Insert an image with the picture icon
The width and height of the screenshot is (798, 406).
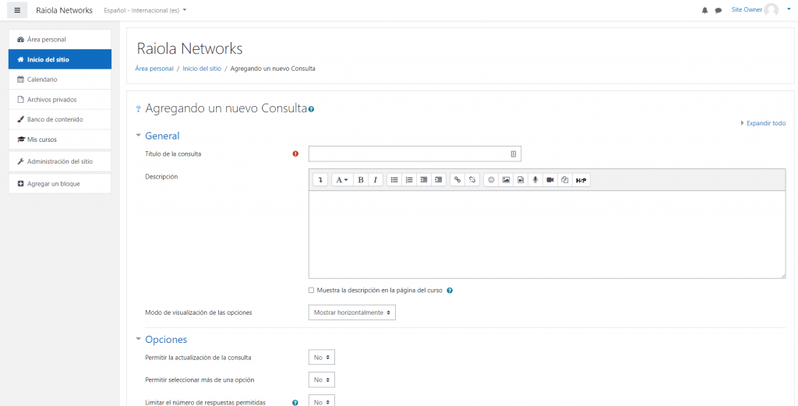[x=506, y=180]
